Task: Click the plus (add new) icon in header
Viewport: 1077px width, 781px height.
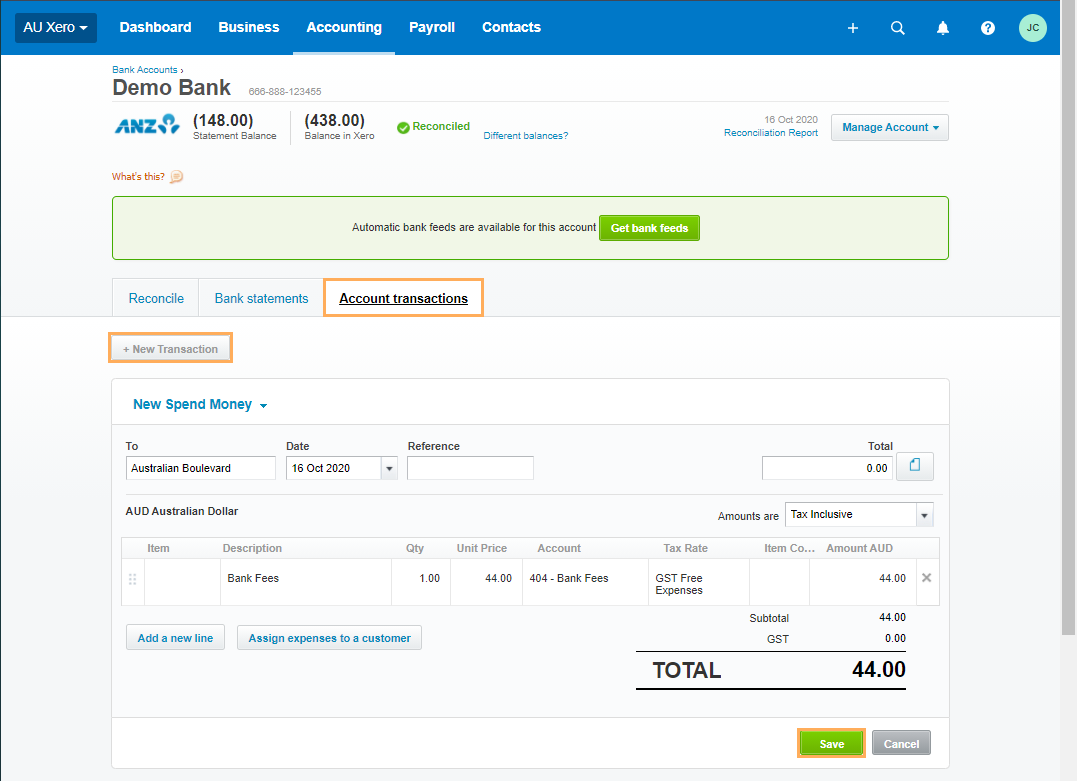Action: coord(852,28)
